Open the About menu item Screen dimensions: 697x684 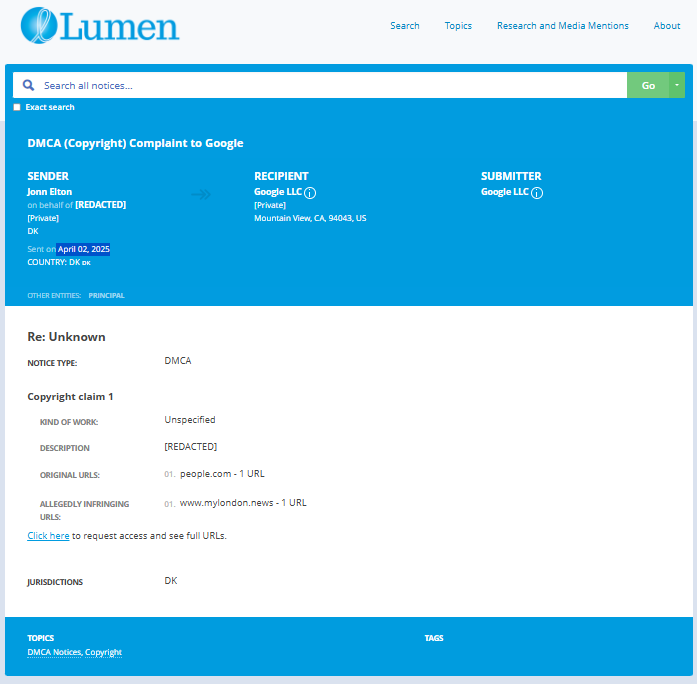(666, 26)
